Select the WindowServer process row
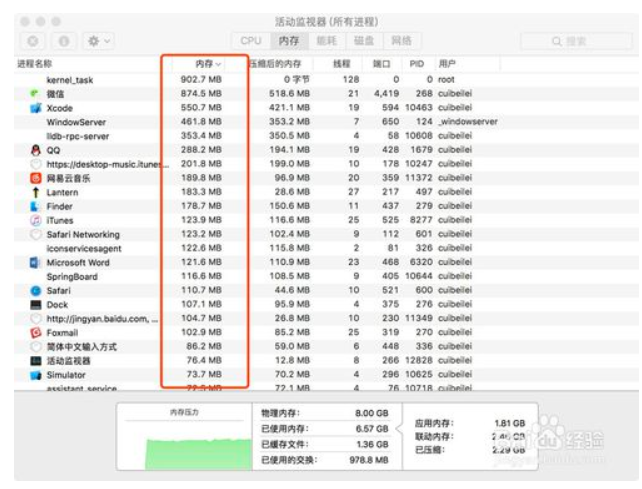 [x=326, y=122]
